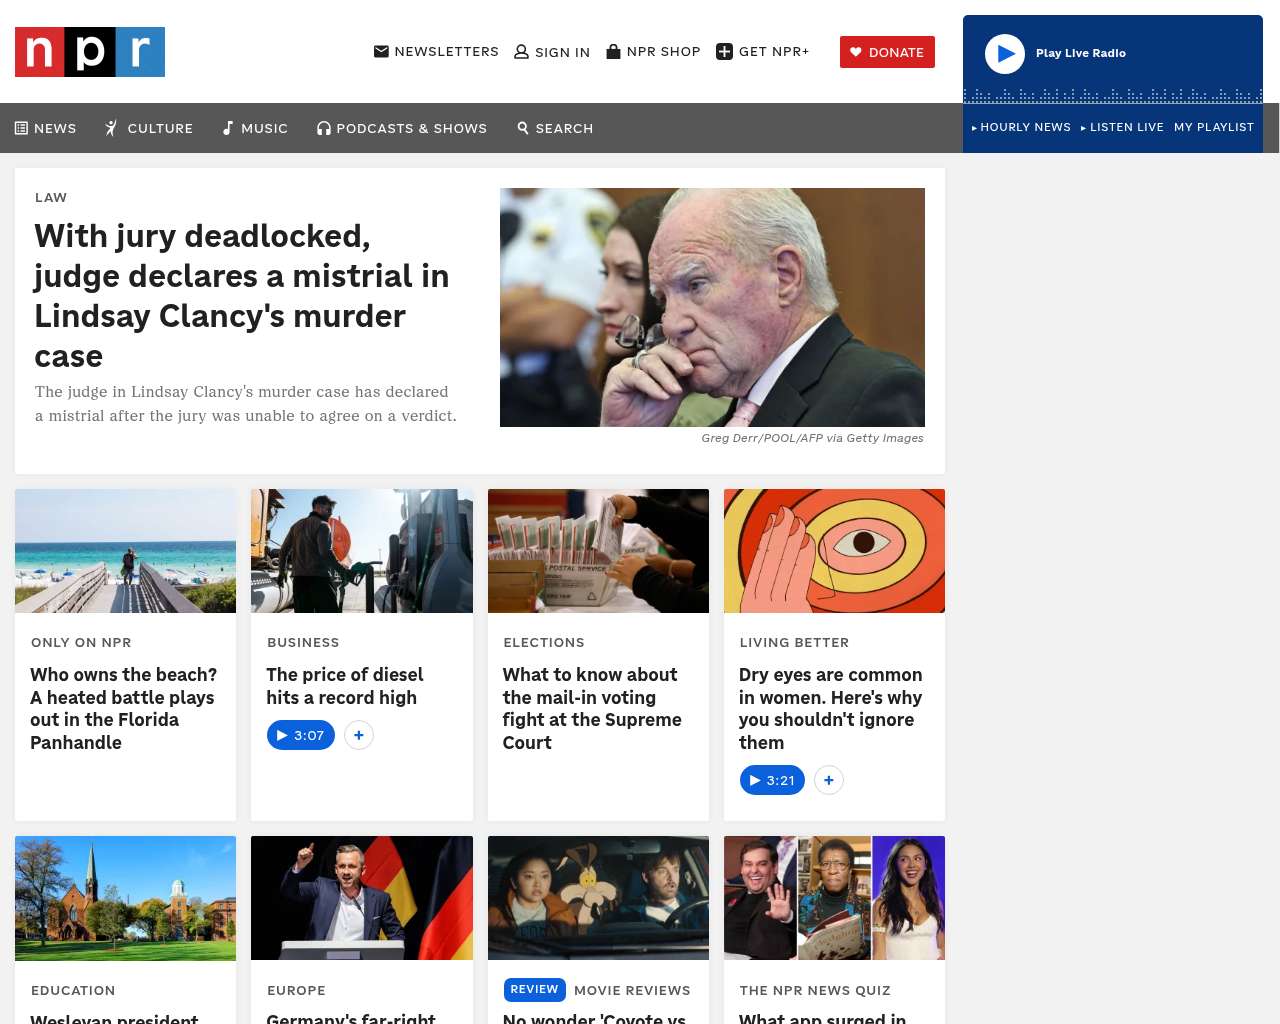
Task: Click the NPR logo
Action: [90, 52]
